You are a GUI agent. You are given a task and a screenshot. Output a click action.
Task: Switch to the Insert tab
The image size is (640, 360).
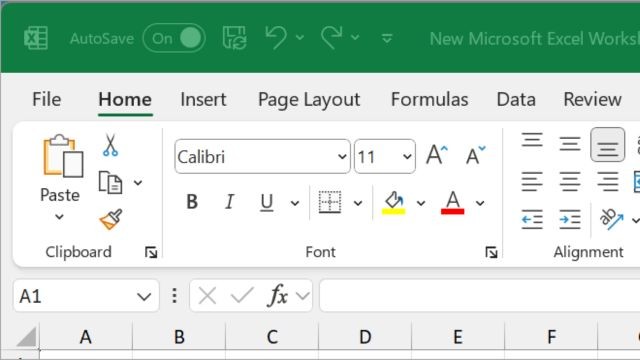[x=203, y=99]
